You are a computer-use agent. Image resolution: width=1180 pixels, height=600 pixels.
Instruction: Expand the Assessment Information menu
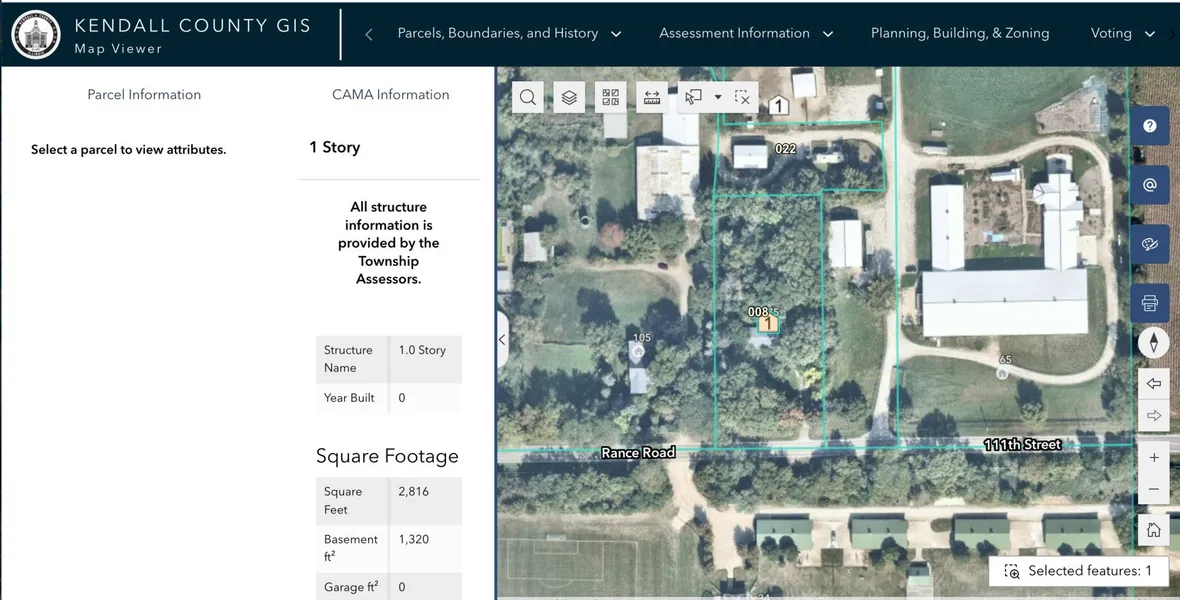[746, 33]
